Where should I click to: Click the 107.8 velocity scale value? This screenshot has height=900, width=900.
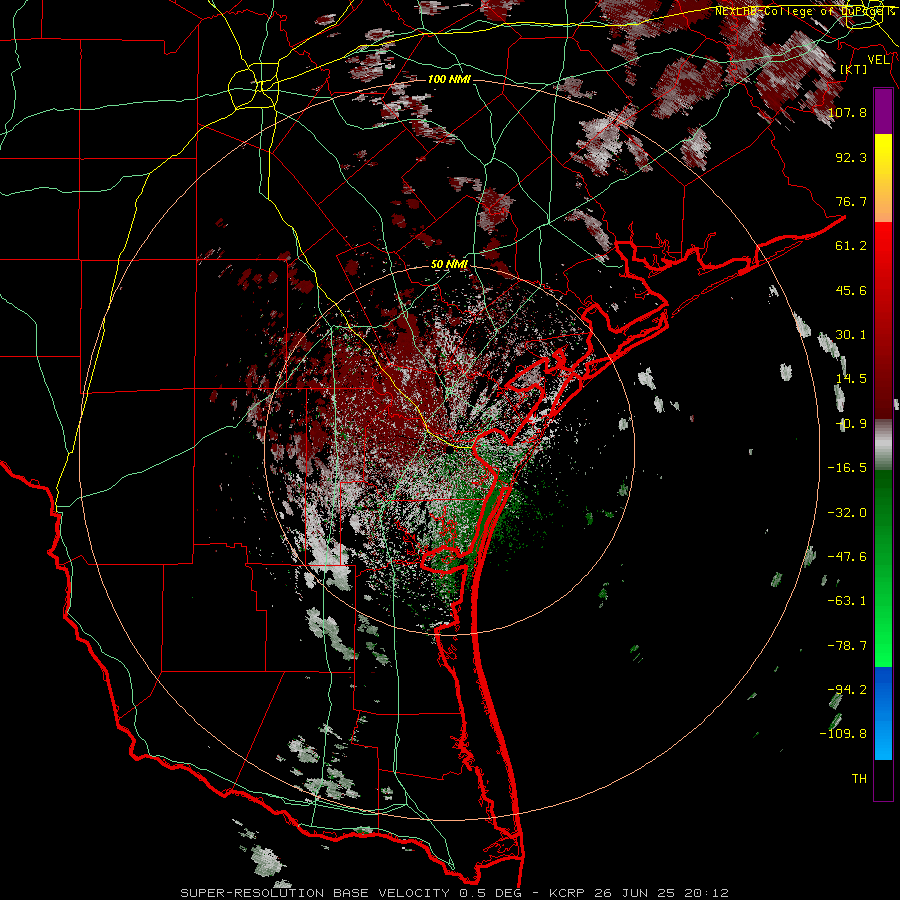point(847,112)
